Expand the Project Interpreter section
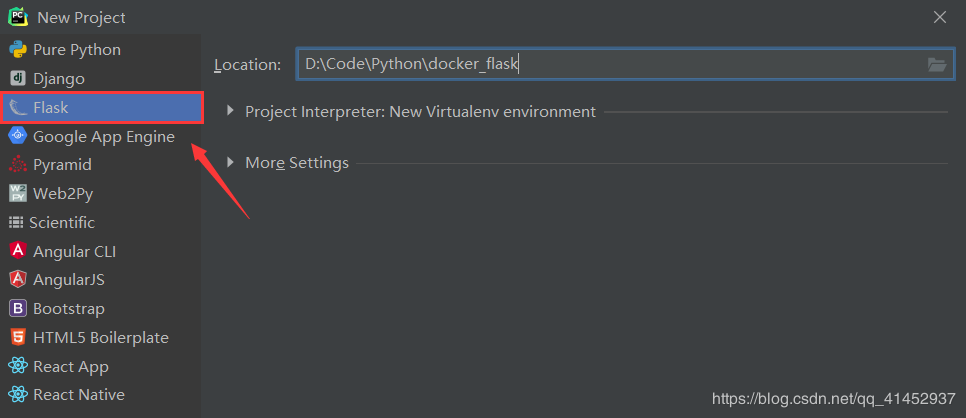The height and width of the screenshot is (418, 966). tap(231, 112)
